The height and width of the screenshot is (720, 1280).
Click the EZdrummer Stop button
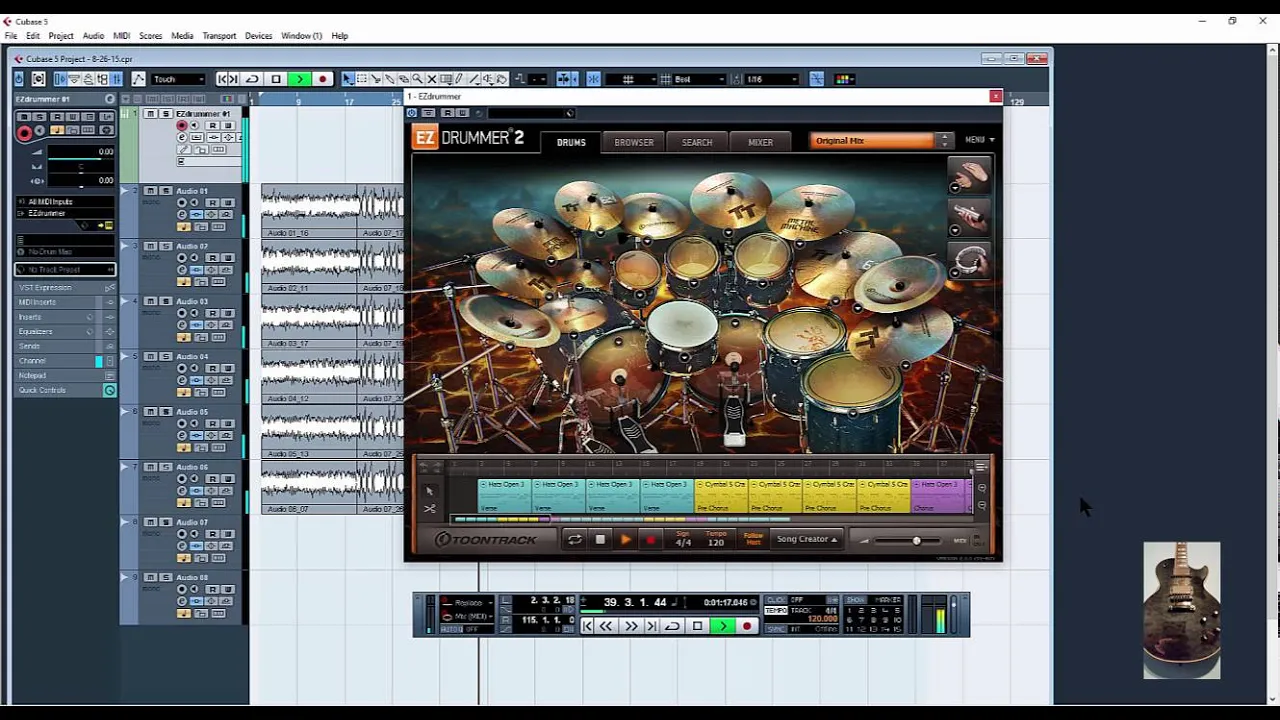pos(600,540)
